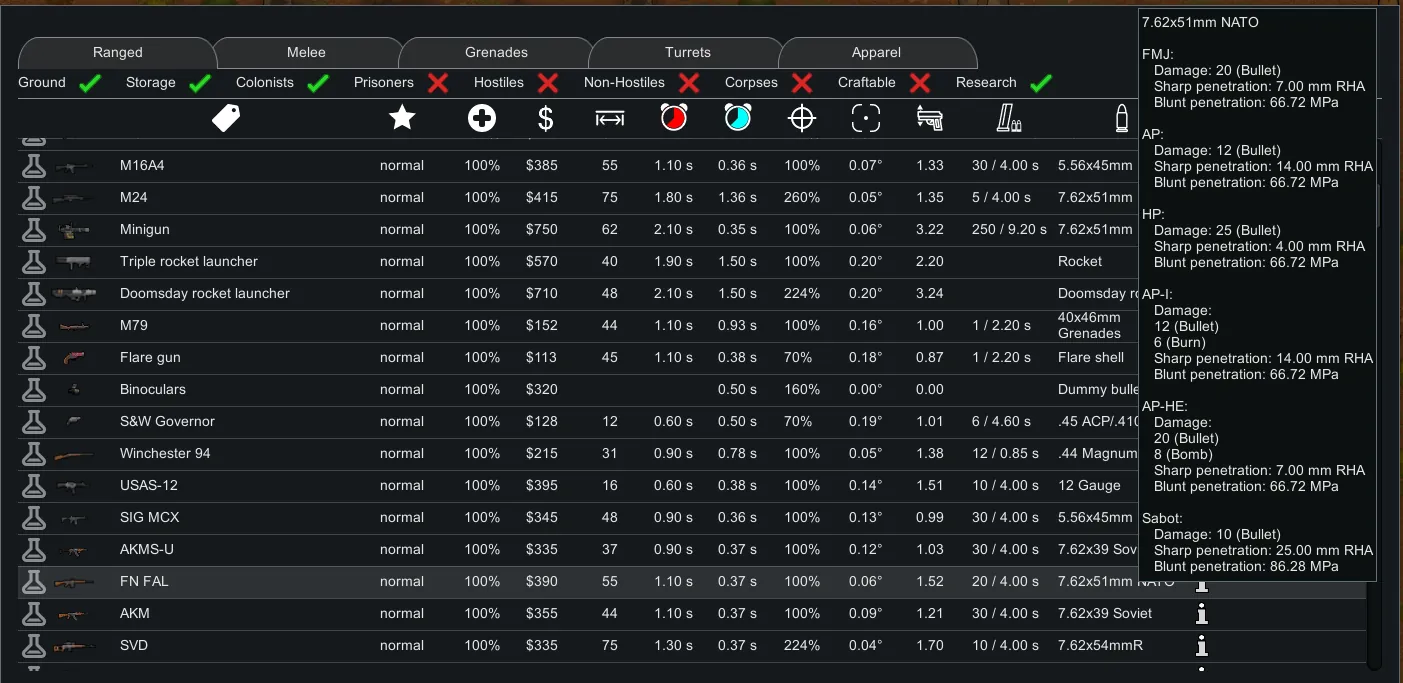Turn off the Research filter

click(1041, 83)
